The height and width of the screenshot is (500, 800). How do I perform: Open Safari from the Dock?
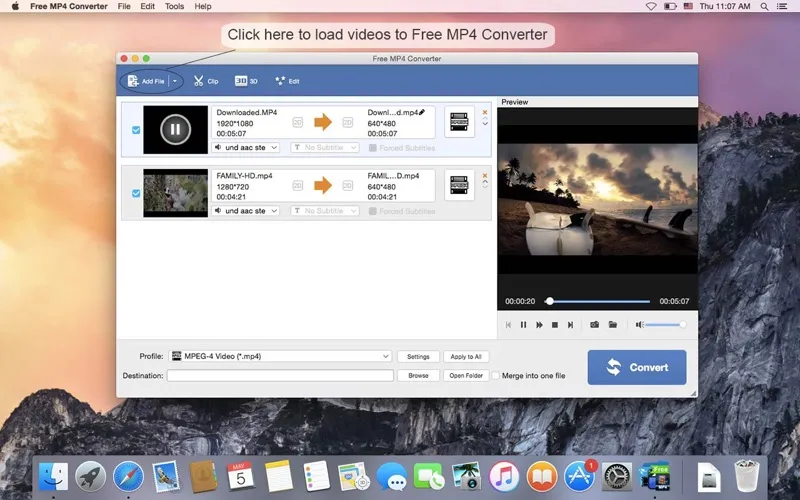[x=128, y=476]
